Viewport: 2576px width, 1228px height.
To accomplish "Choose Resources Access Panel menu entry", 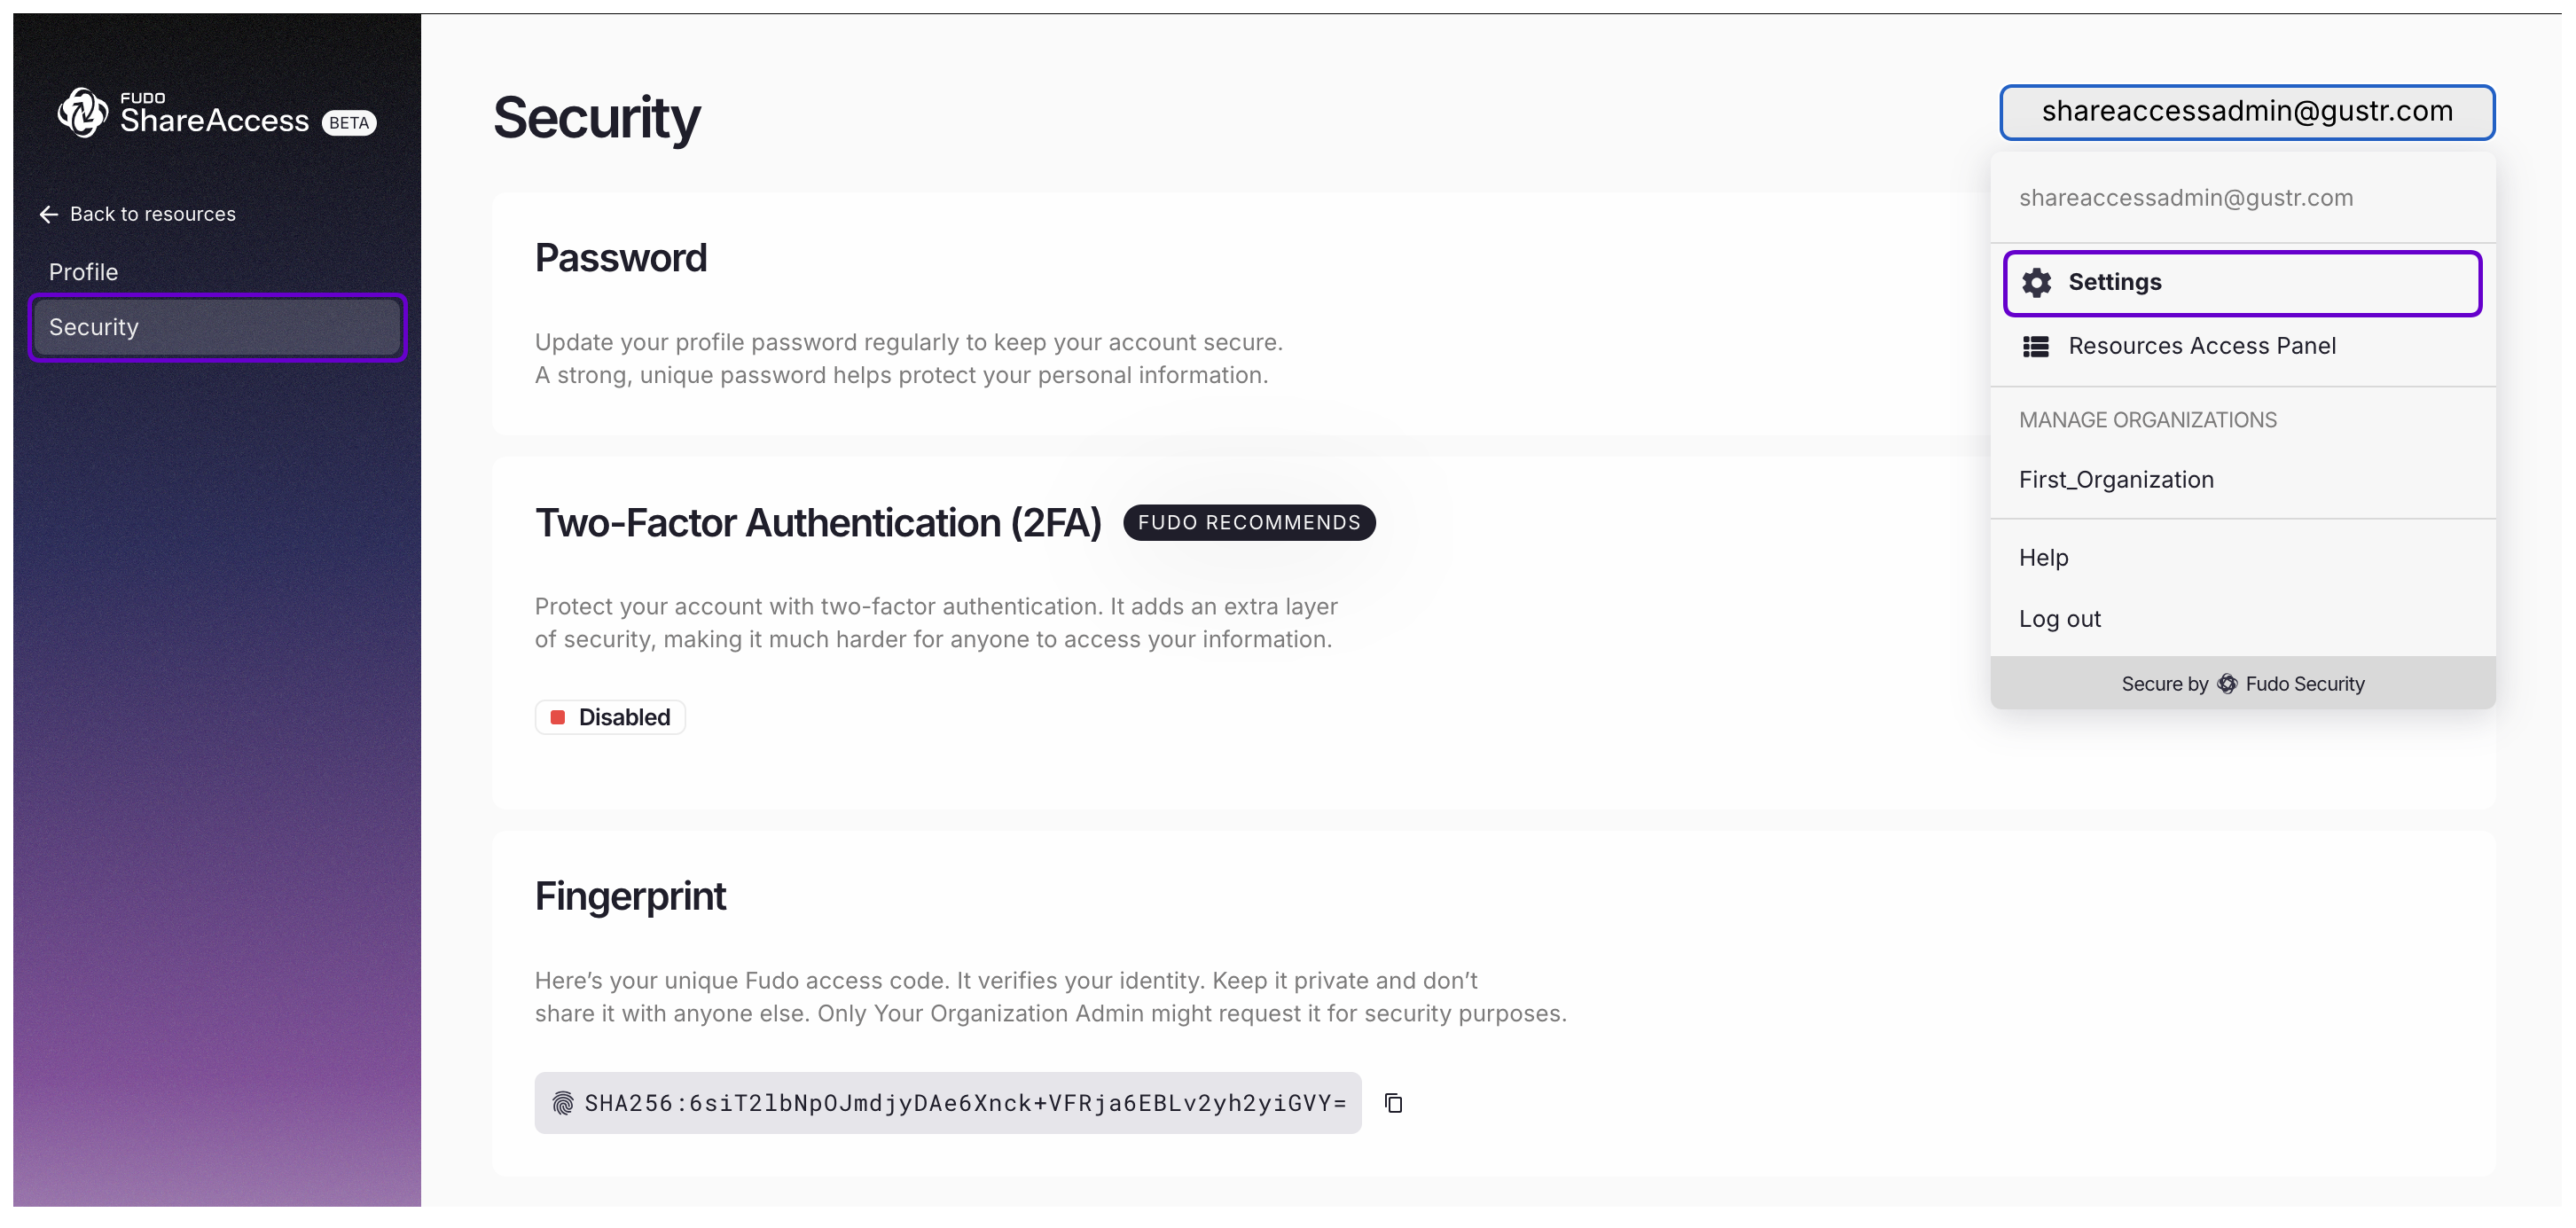I will (2202, 347).
